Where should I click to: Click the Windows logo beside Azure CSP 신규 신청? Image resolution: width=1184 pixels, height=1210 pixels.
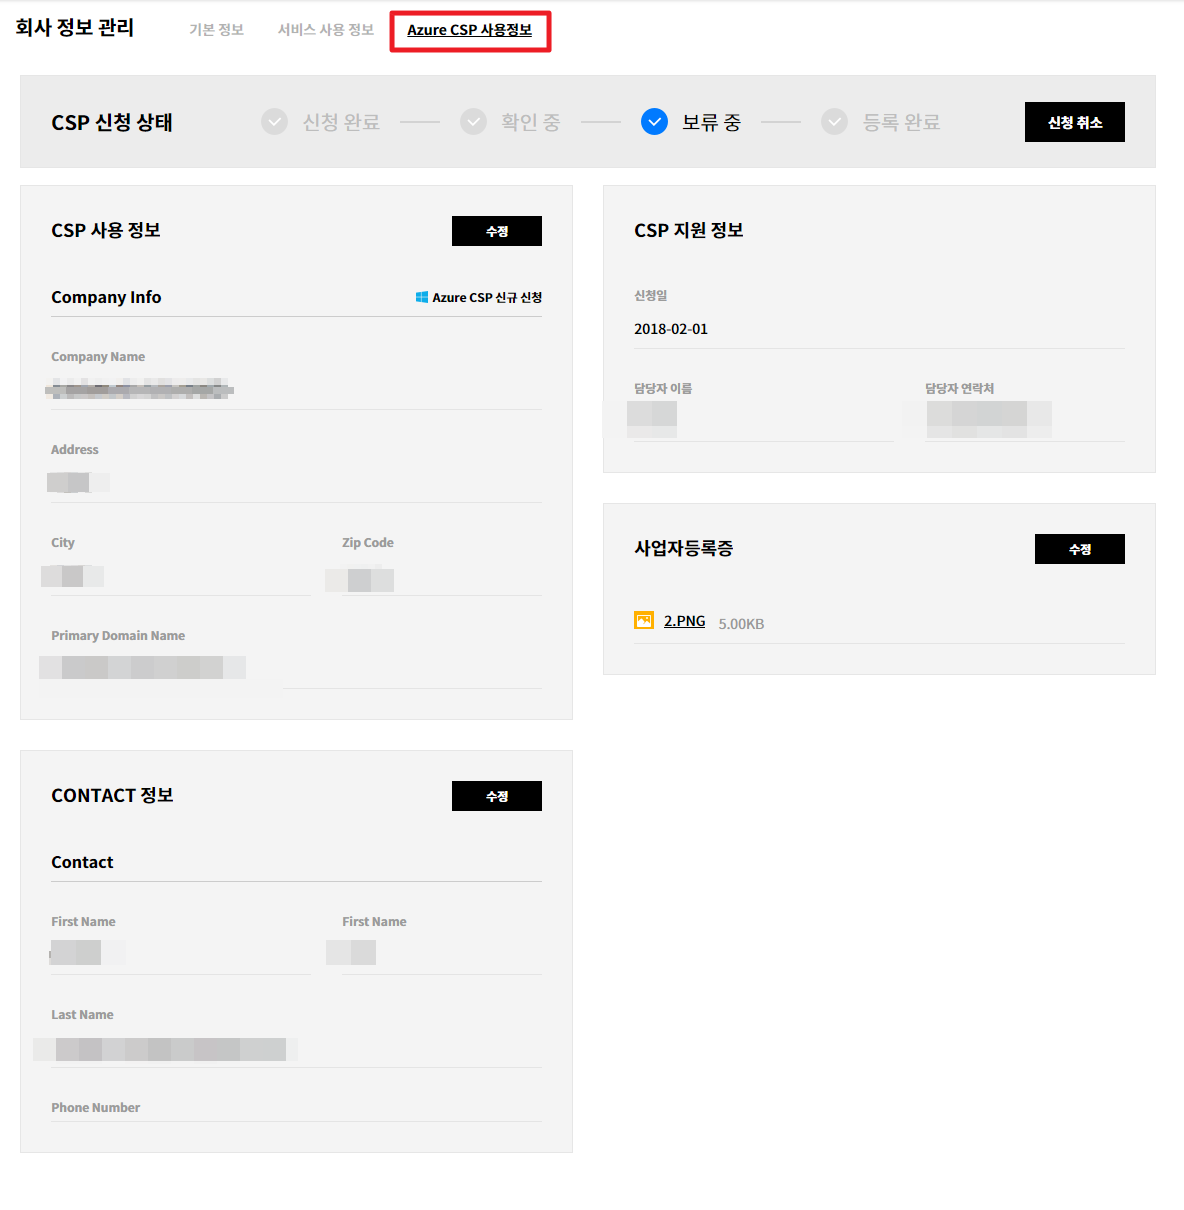point(422,297)
